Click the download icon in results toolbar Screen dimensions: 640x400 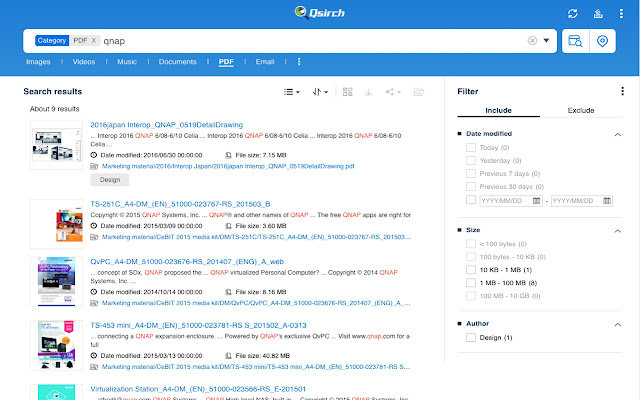pyautogui.click(x=370, y=92)
